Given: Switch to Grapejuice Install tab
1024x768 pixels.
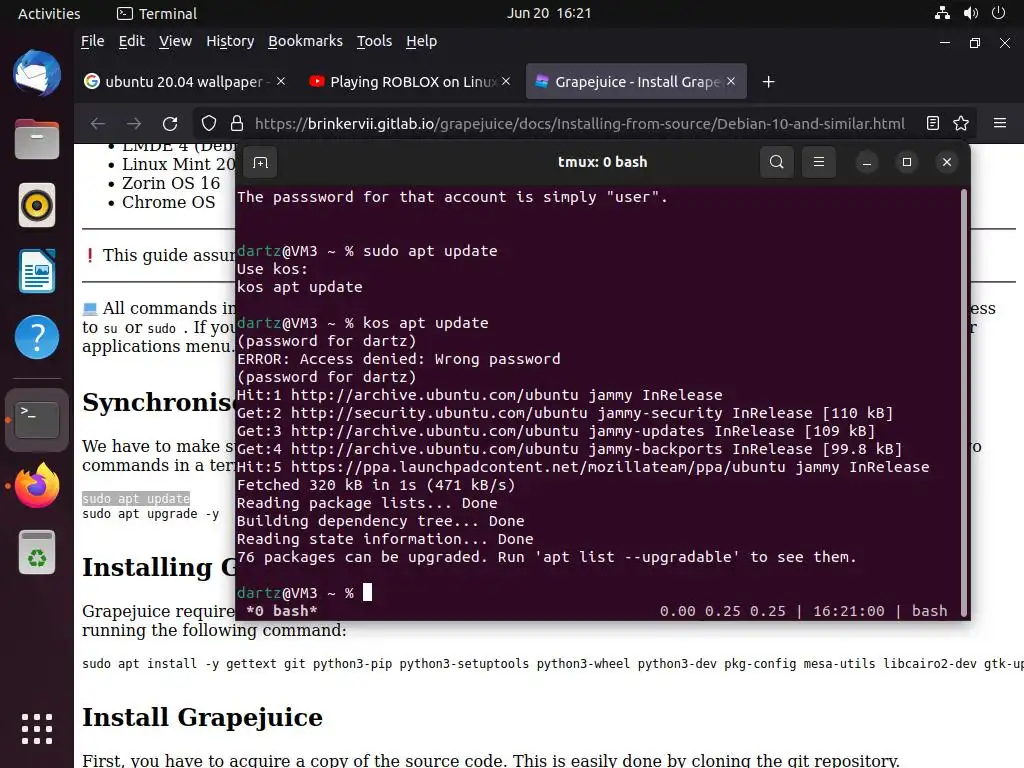Looking at the screenshot, I should [x=636, y=82].
